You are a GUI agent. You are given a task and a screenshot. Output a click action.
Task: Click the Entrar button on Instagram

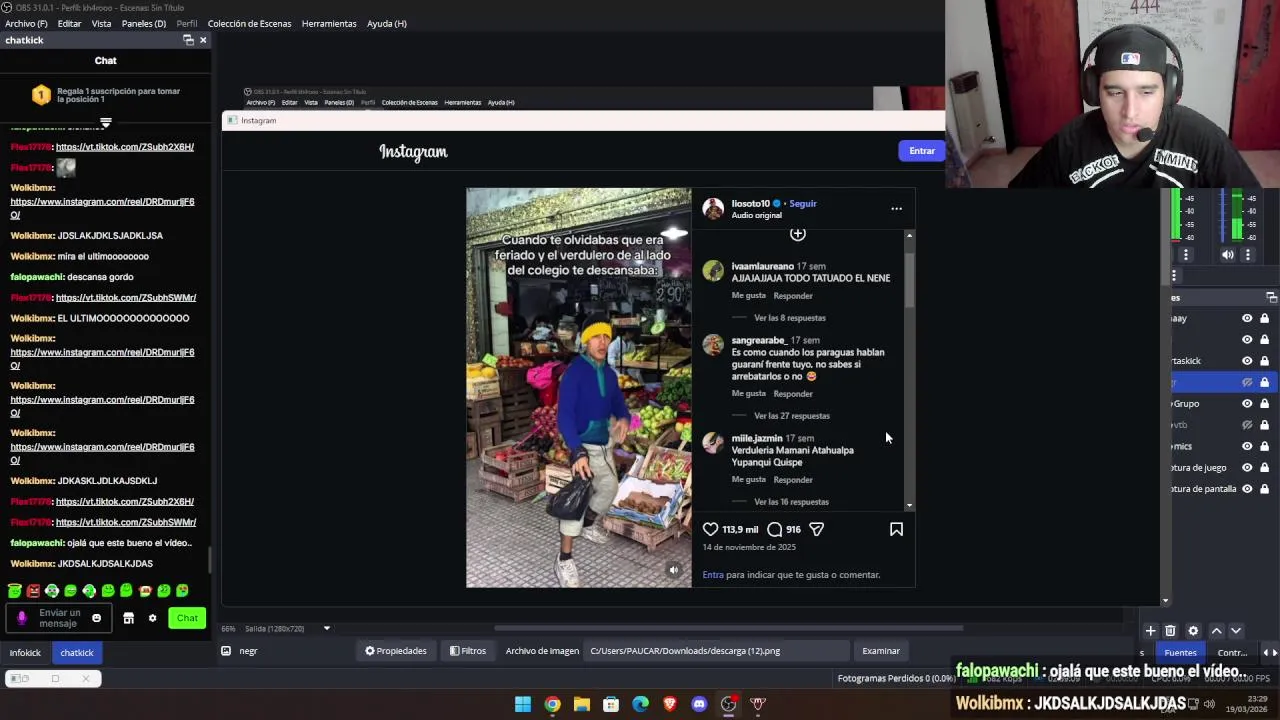point(922,151)
